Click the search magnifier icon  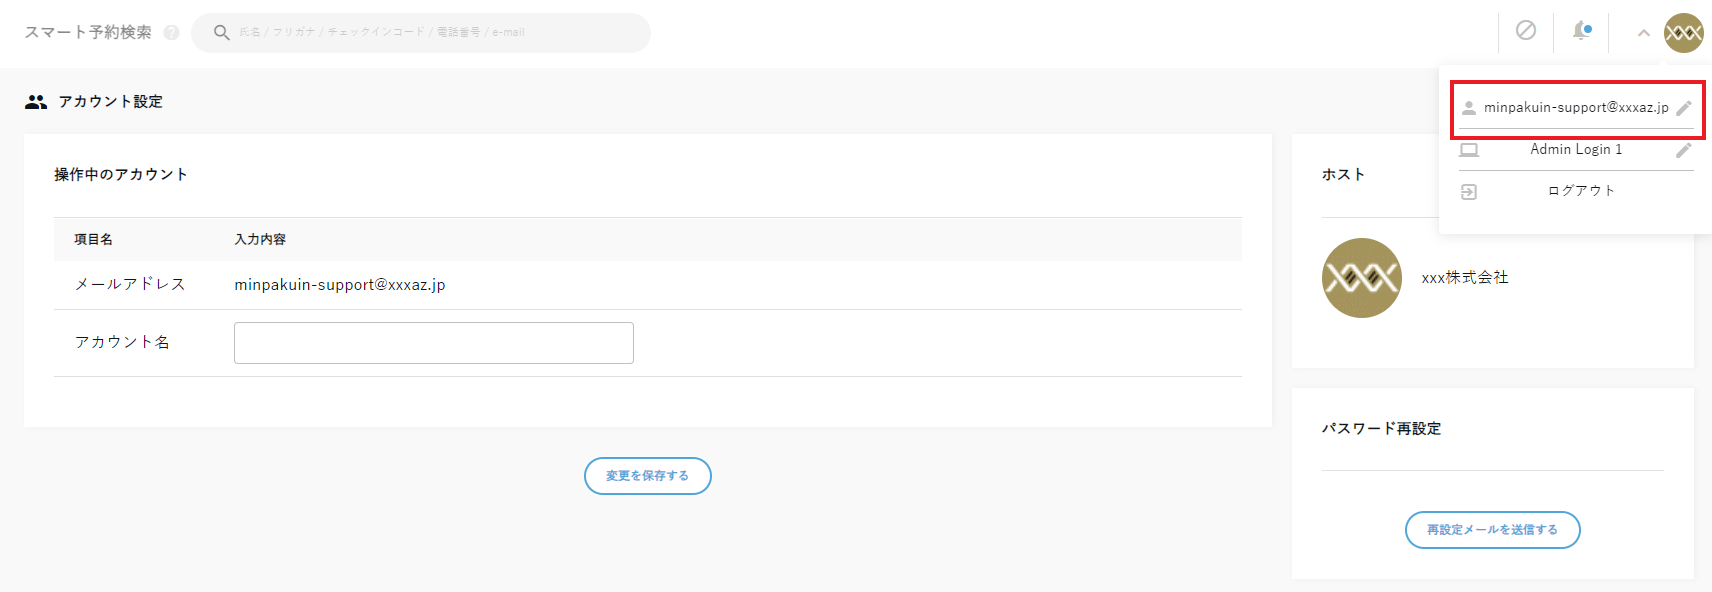point(222,33)
